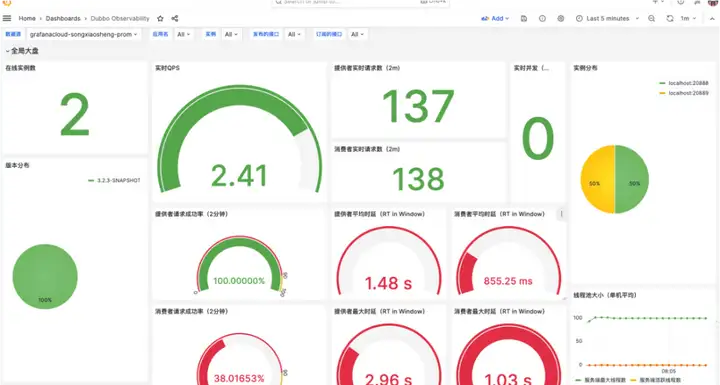Save dashboard using the disk icon

(524, 18)
